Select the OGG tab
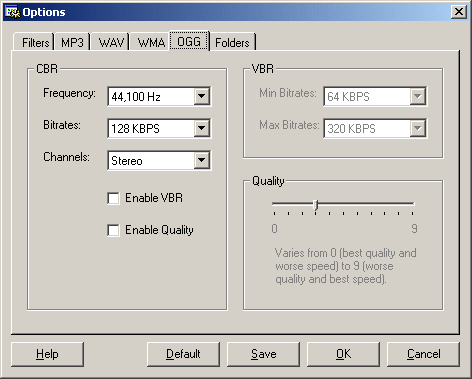Image resolution: width=472 pixels, height=379 pixels. [x=189, y=42]
